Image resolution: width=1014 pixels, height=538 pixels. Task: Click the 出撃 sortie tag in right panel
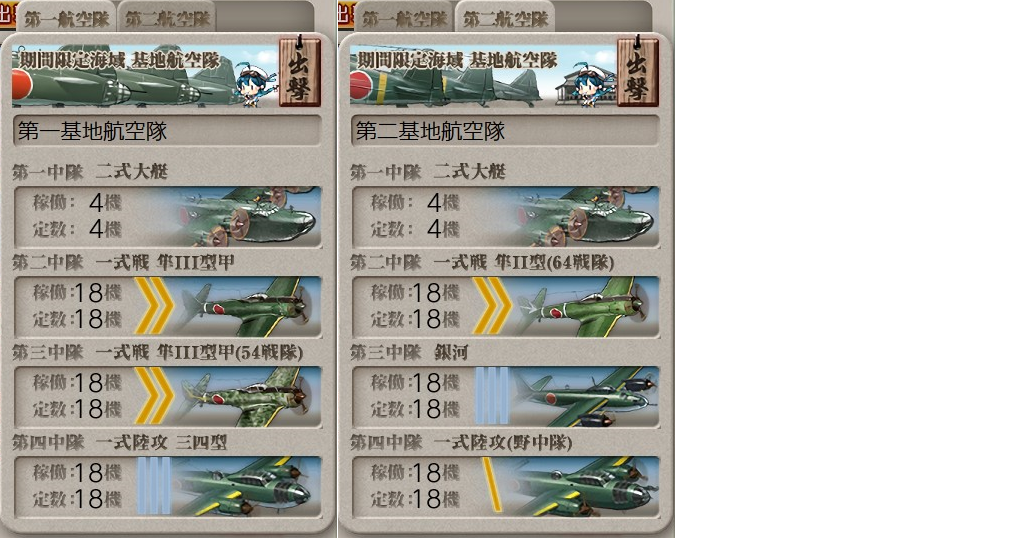638,72
